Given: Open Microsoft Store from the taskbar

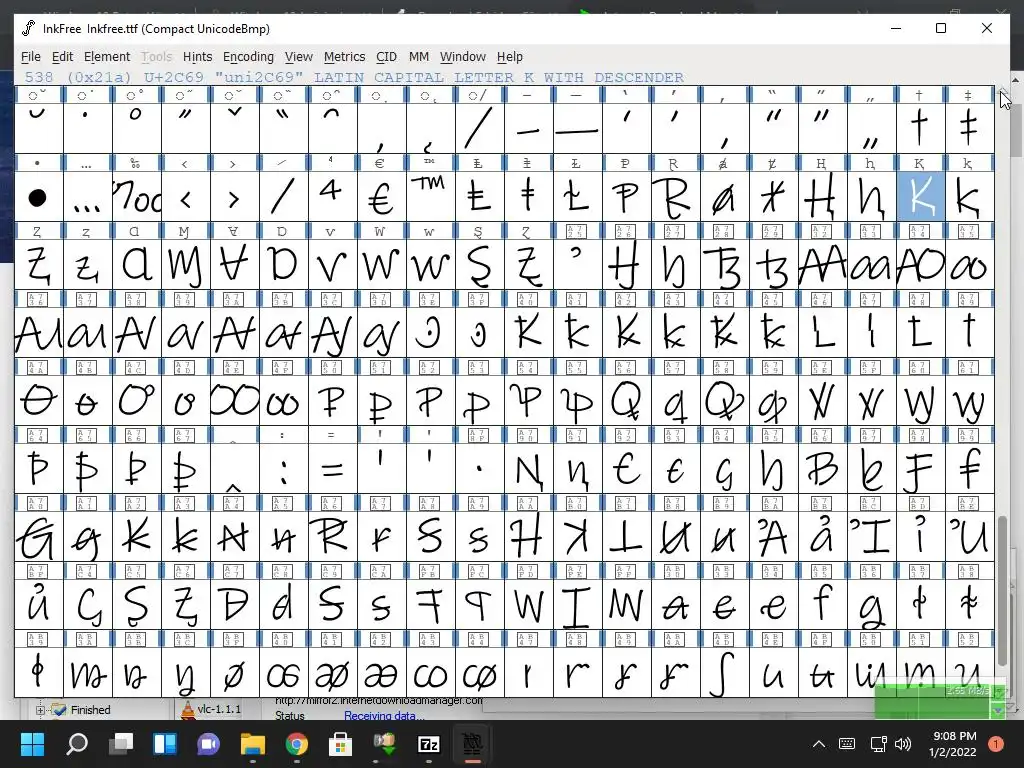Looking at the screenshot, I should pyautogui.click(x=340, y=744).
